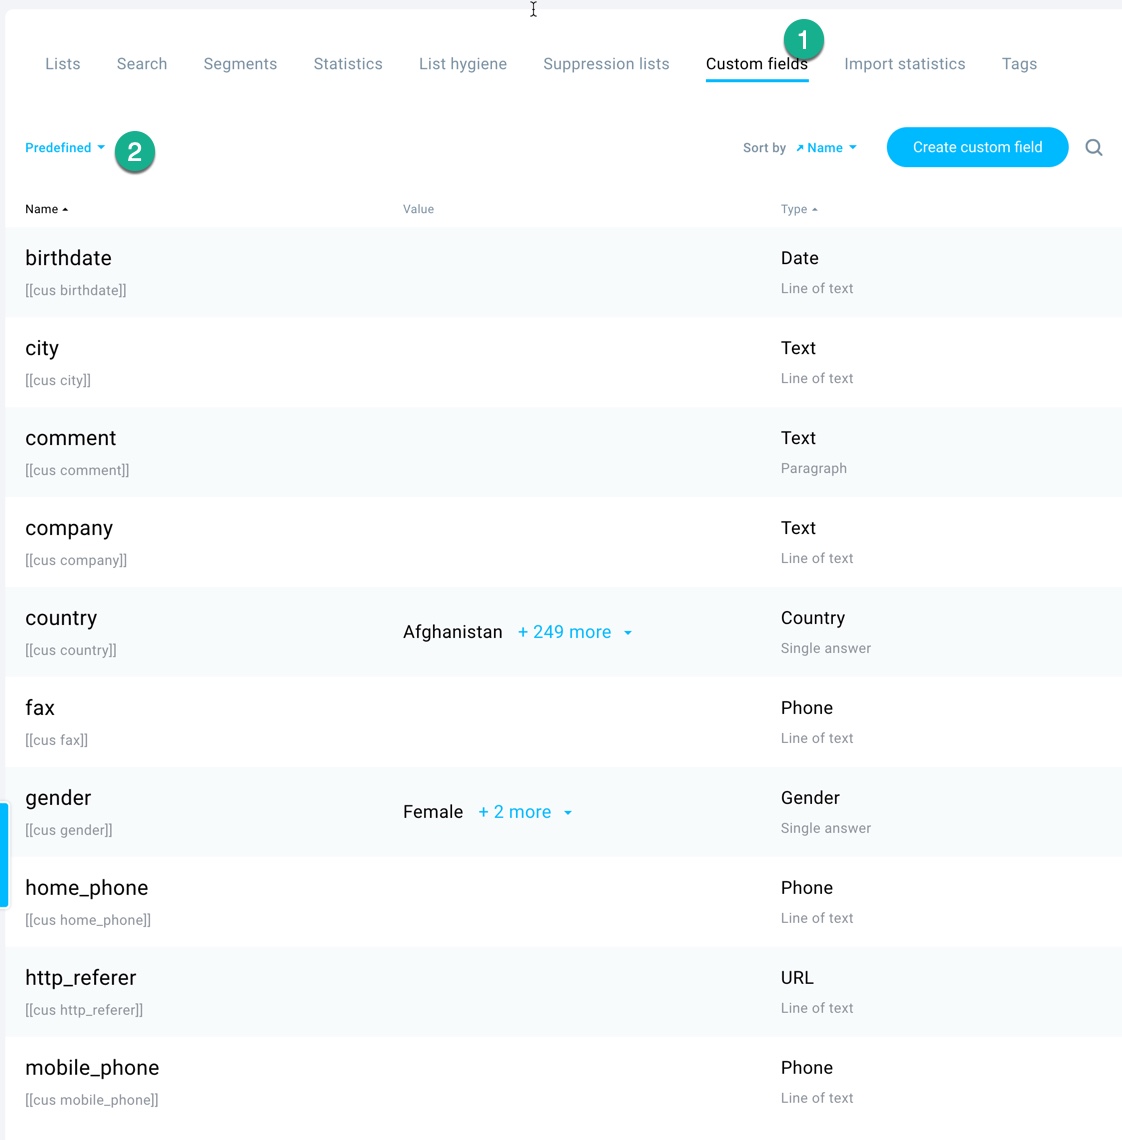Select the Tags tab

point(1019,64)
